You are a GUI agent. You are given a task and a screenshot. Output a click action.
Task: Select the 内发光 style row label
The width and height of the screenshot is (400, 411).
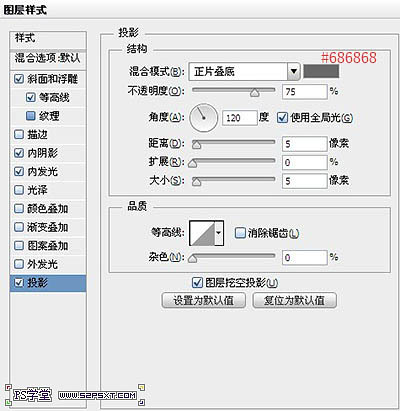click(x=43, y=172)
